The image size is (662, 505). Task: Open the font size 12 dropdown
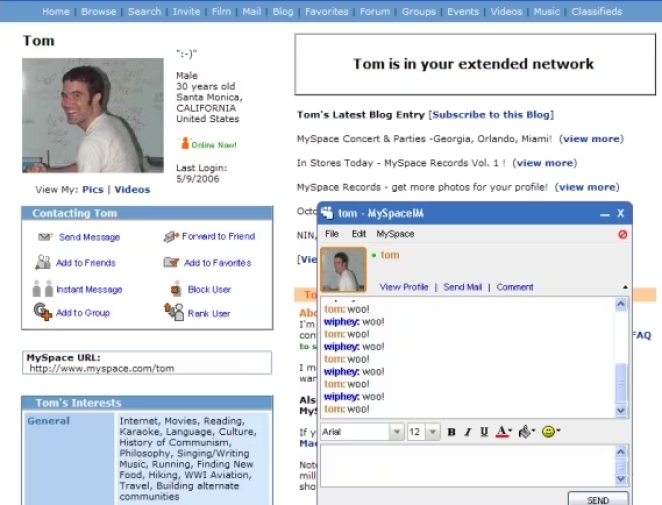[x=432, y=432]
